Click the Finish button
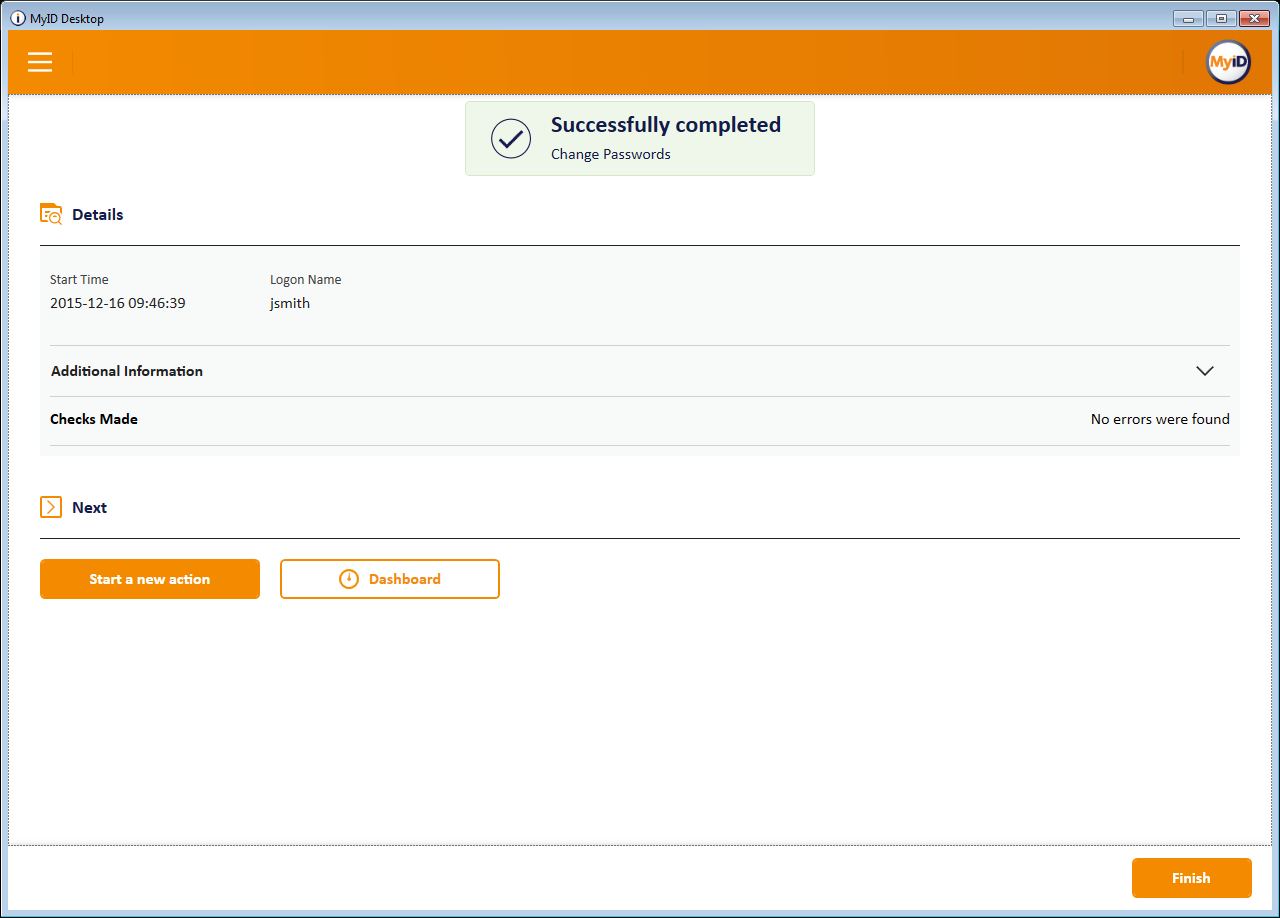1280x918 pixels. click(x=1191, y=878)
